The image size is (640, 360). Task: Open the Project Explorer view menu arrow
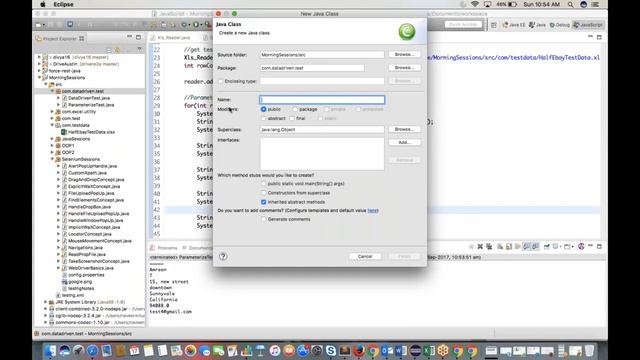pyautogui.click(x=139, y=49)
